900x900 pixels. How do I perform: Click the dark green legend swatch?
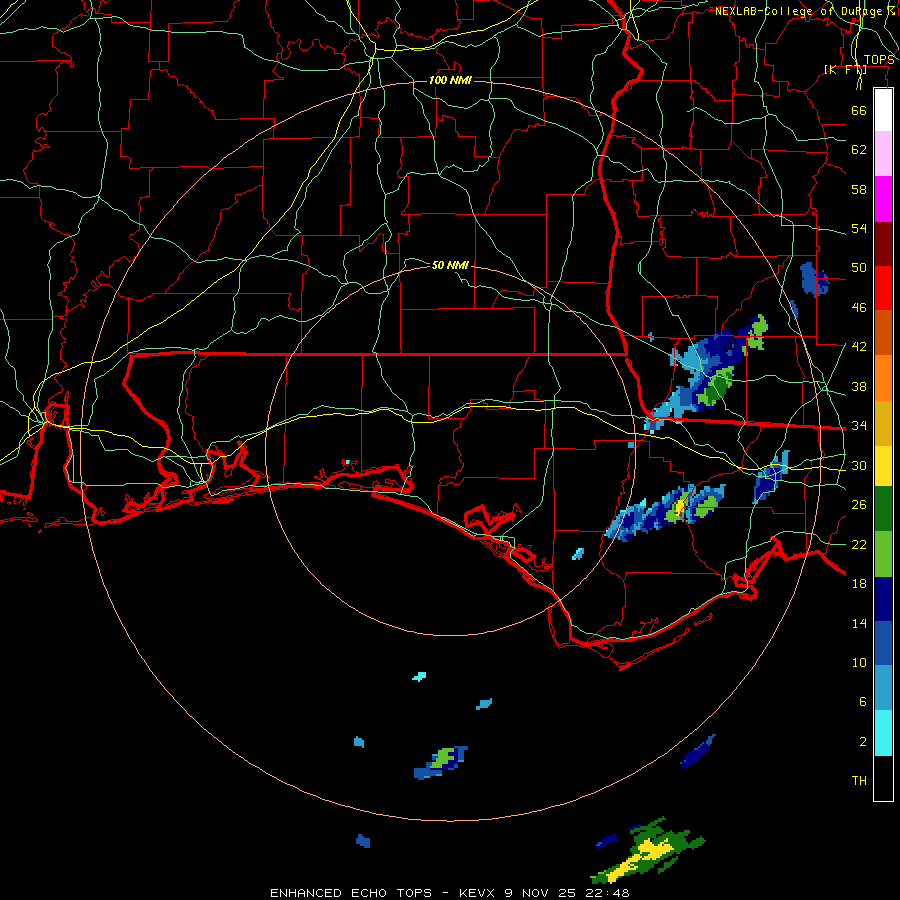click(883, 509)
